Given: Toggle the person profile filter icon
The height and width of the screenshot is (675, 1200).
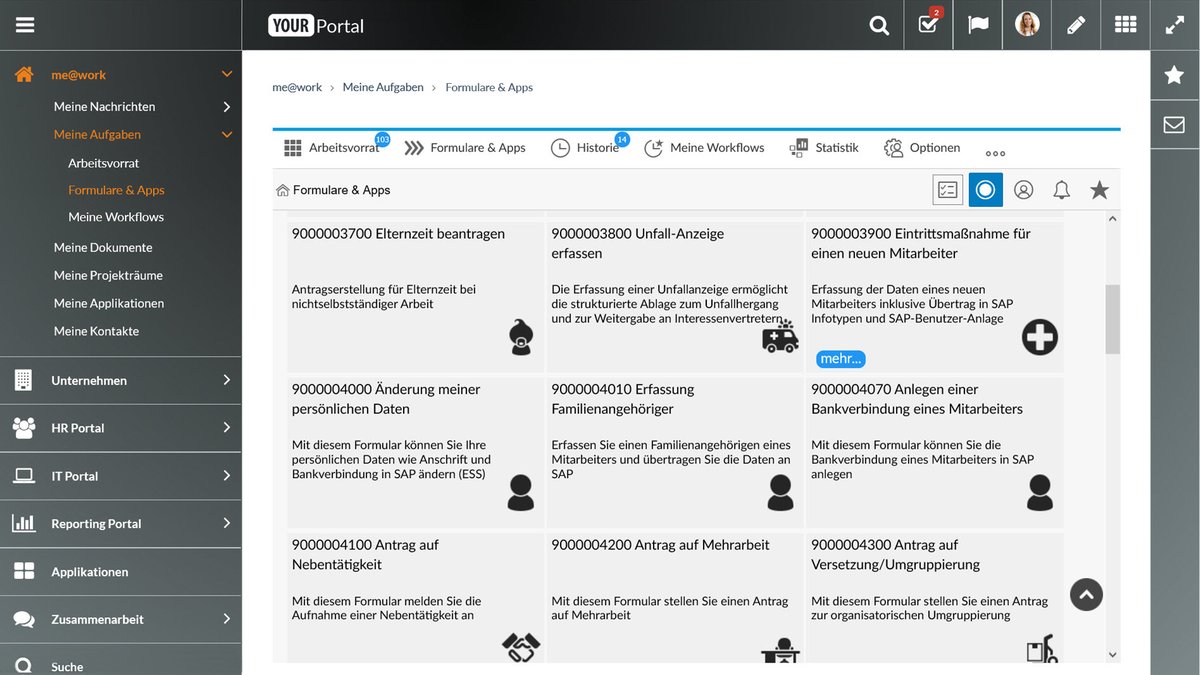Looking at the screenshot, I should 1023,189.
